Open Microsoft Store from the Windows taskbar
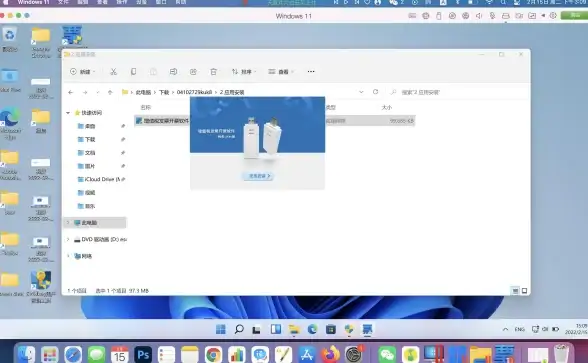This screenshot has width=588, height=363. [331, 329]
